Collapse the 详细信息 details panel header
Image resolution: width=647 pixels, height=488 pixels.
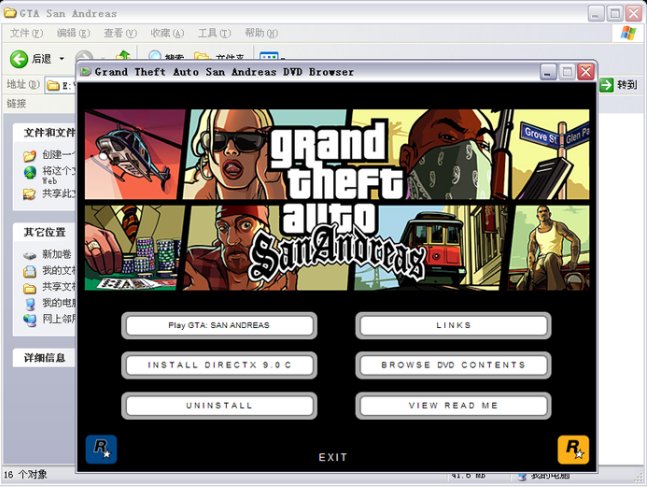(x=44, y=357)
